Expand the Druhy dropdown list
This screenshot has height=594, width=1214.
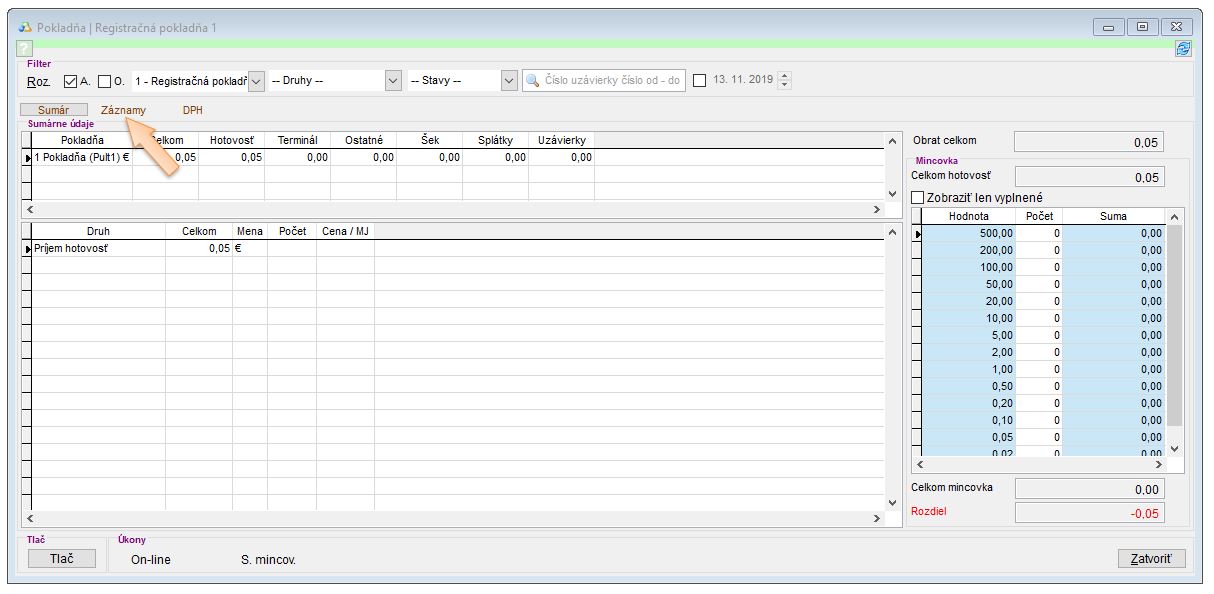[393, 81]
